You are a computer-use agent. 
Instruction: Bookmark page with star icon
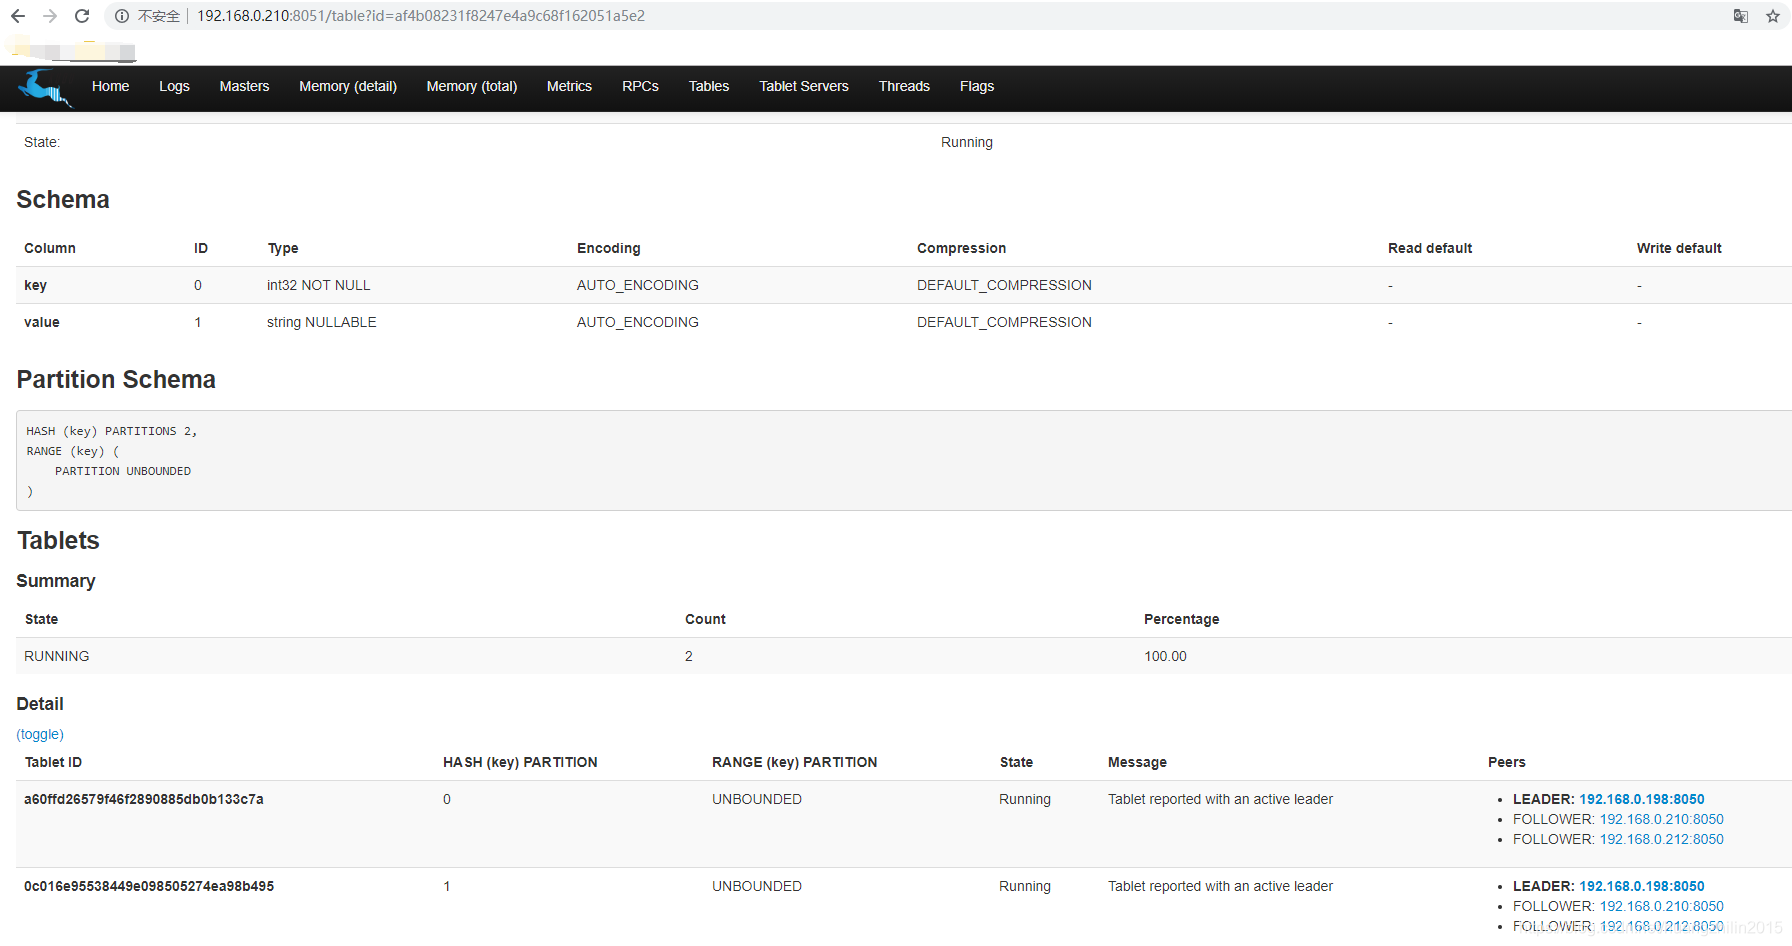(x=1773, y=16)
